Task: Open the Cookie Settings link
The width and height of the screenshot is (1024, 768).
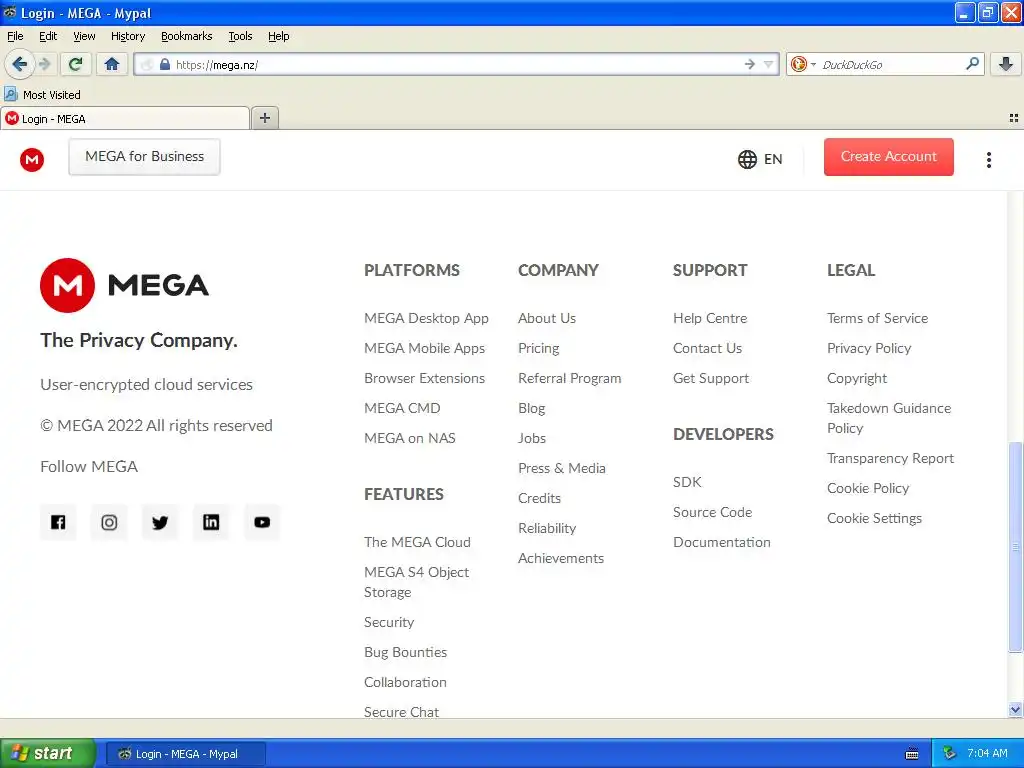Action: [x=874, y=519]
